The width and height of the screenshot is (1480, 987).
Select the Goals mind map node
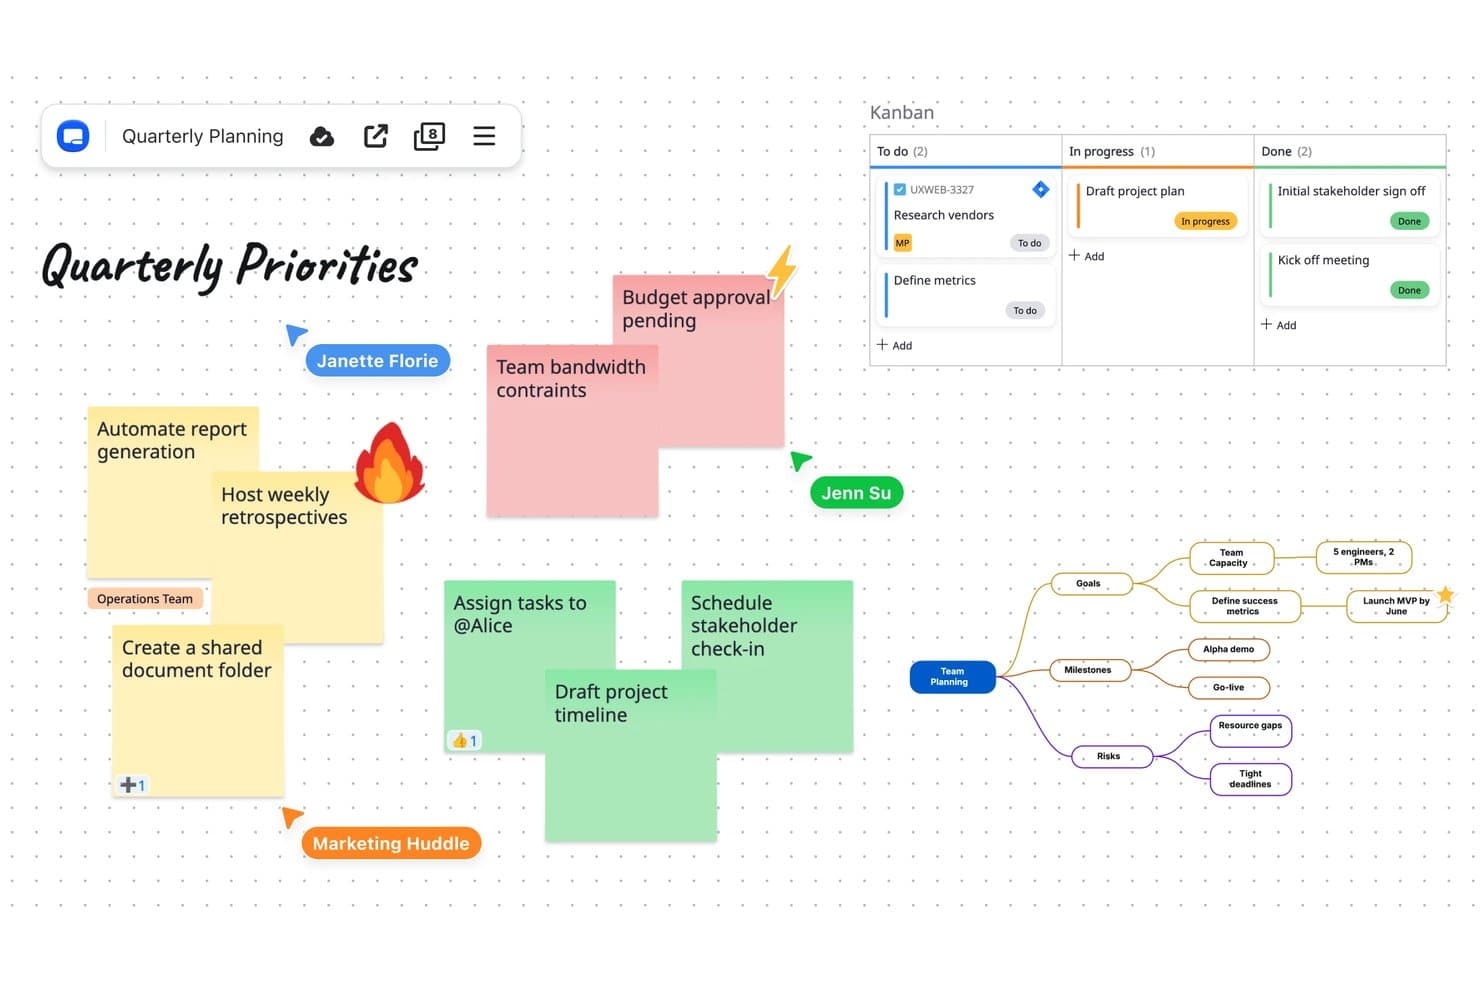point(1092,584)
